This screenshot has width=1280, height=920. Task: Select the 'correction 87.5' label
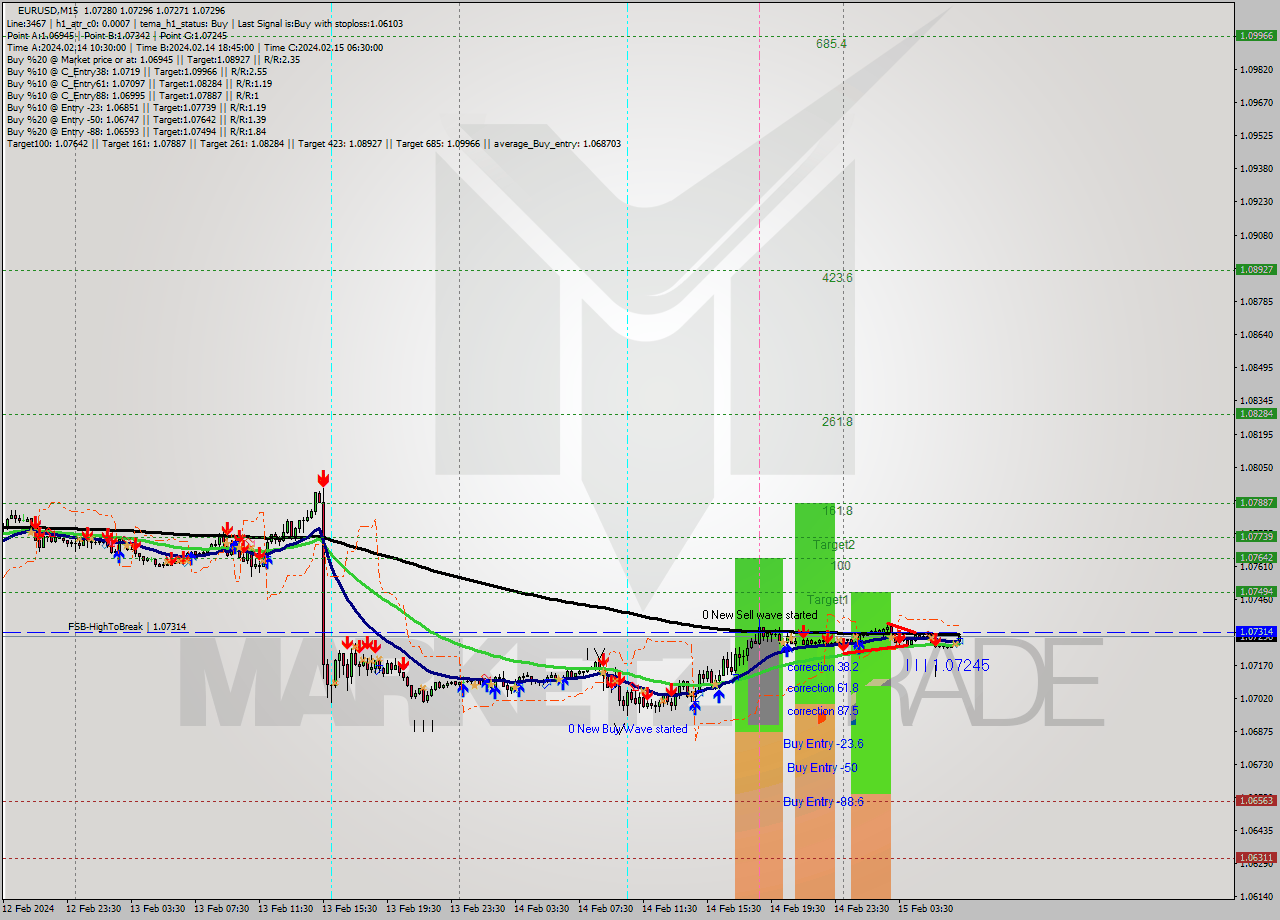pos(822,711)
